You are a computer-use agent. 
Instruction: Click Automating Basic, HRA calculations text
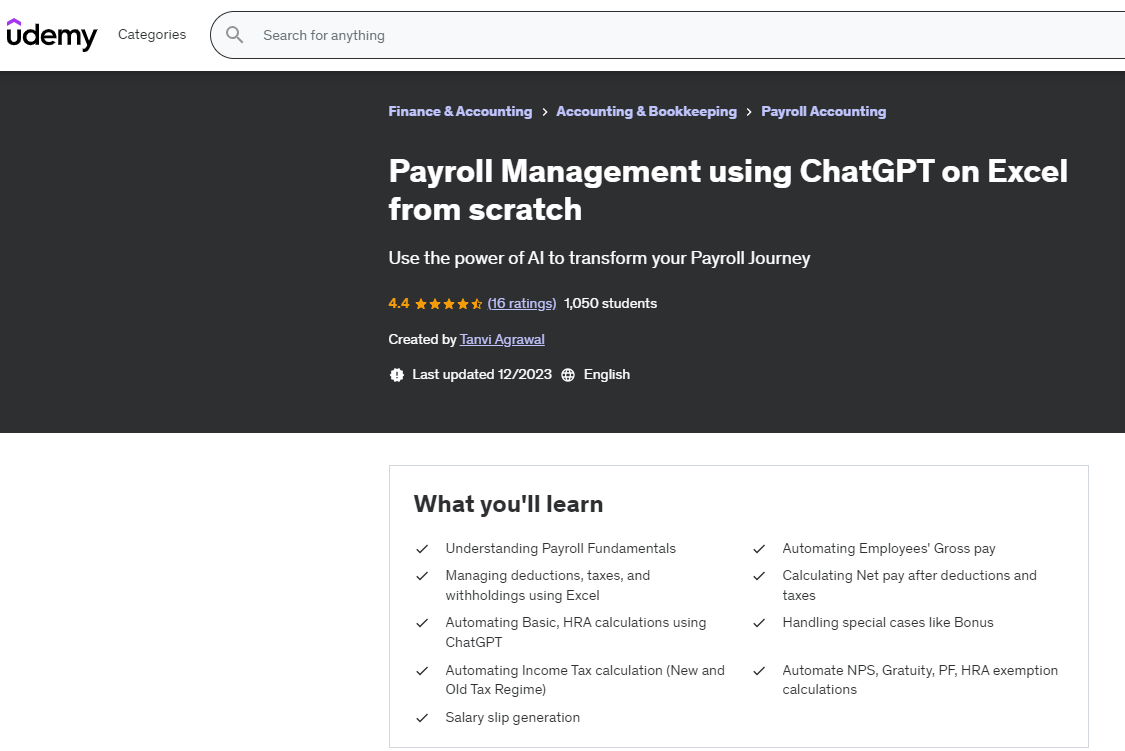(x=575, y=633)
